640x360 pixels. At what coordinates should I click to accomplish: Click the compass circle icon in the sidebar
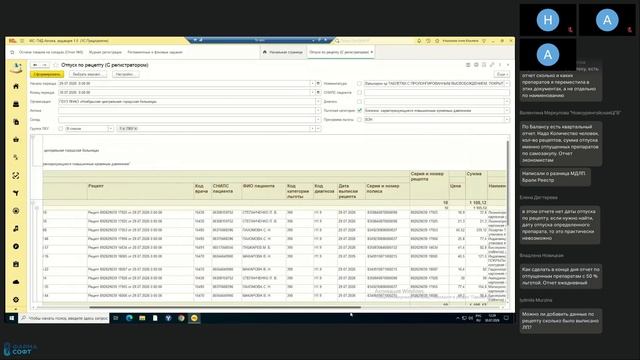16,247
